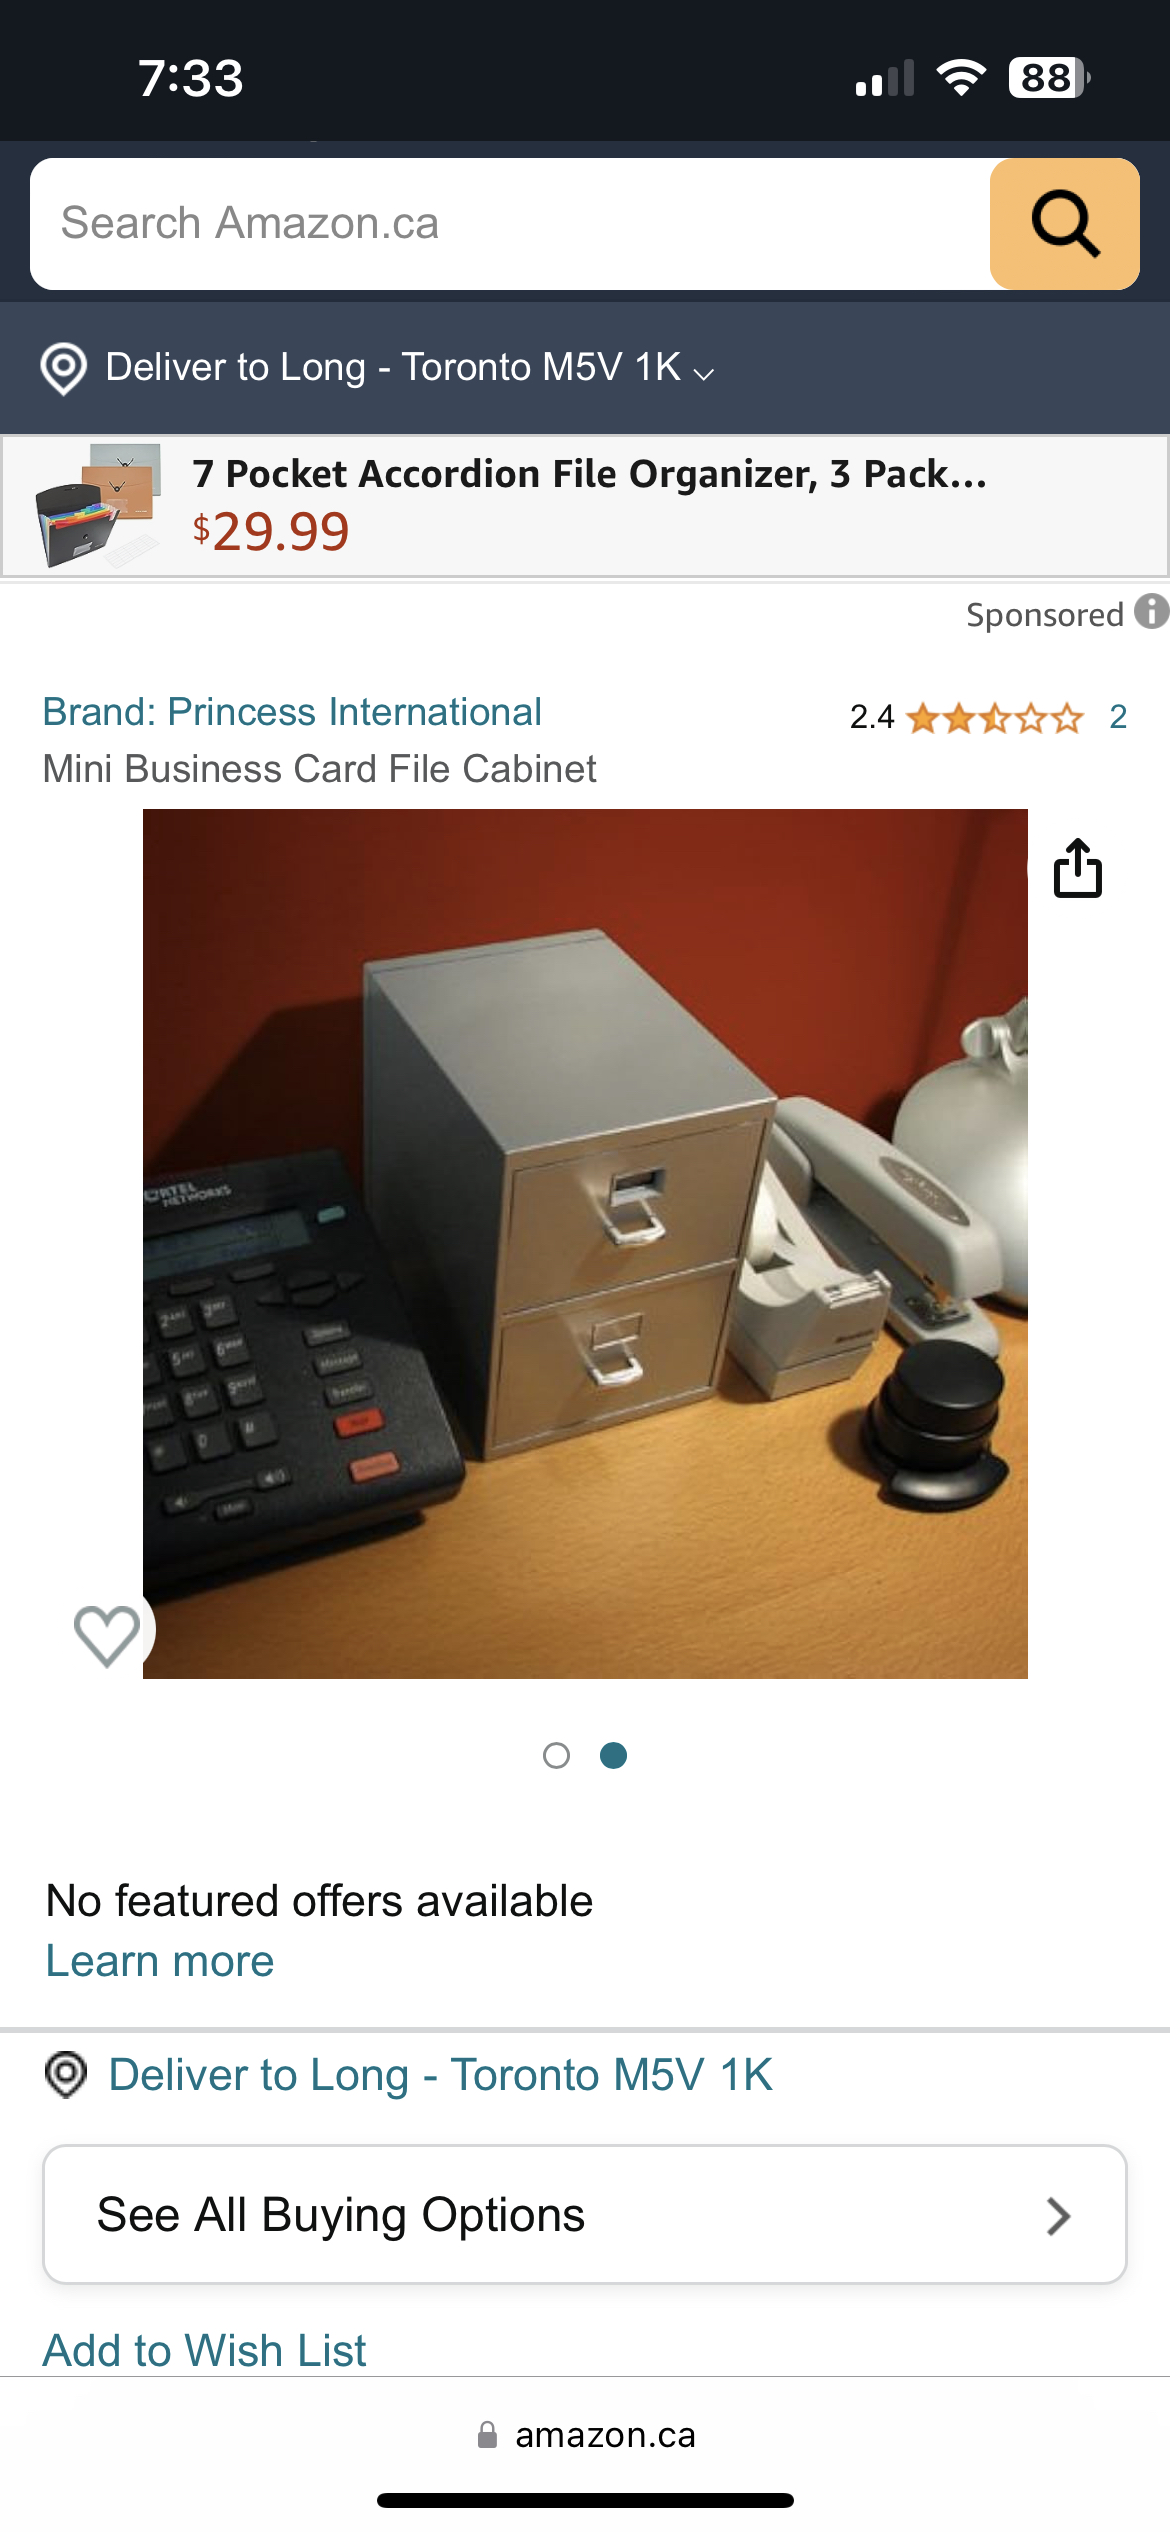The image size is (1170, 2532).
Task: Open Brand: Princess International link
Action: (x=292, y=712)
